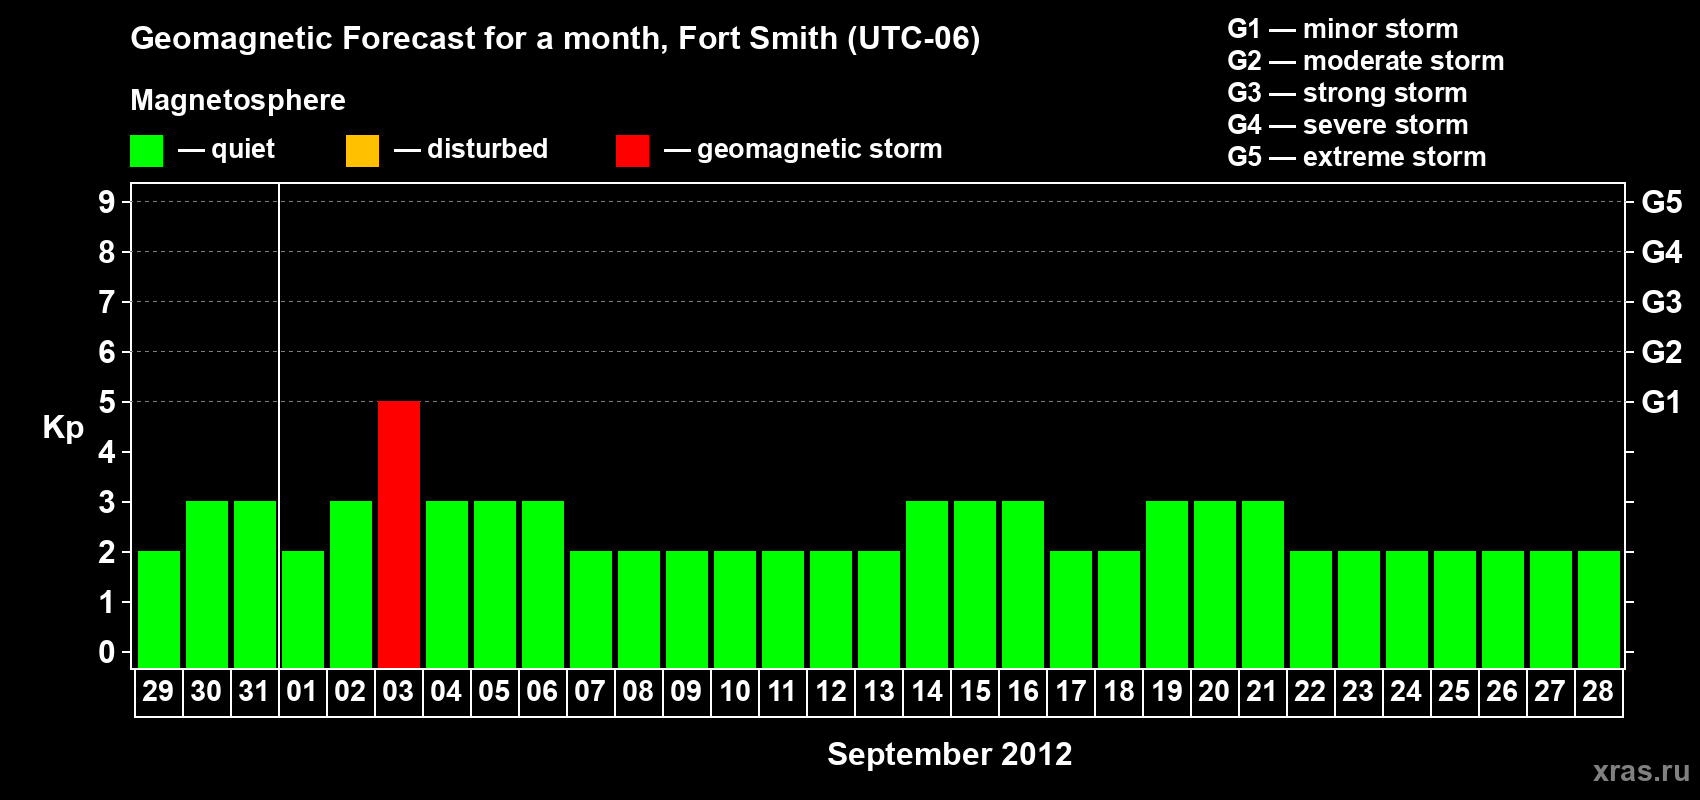Click the date label 25

(1454, 691)
